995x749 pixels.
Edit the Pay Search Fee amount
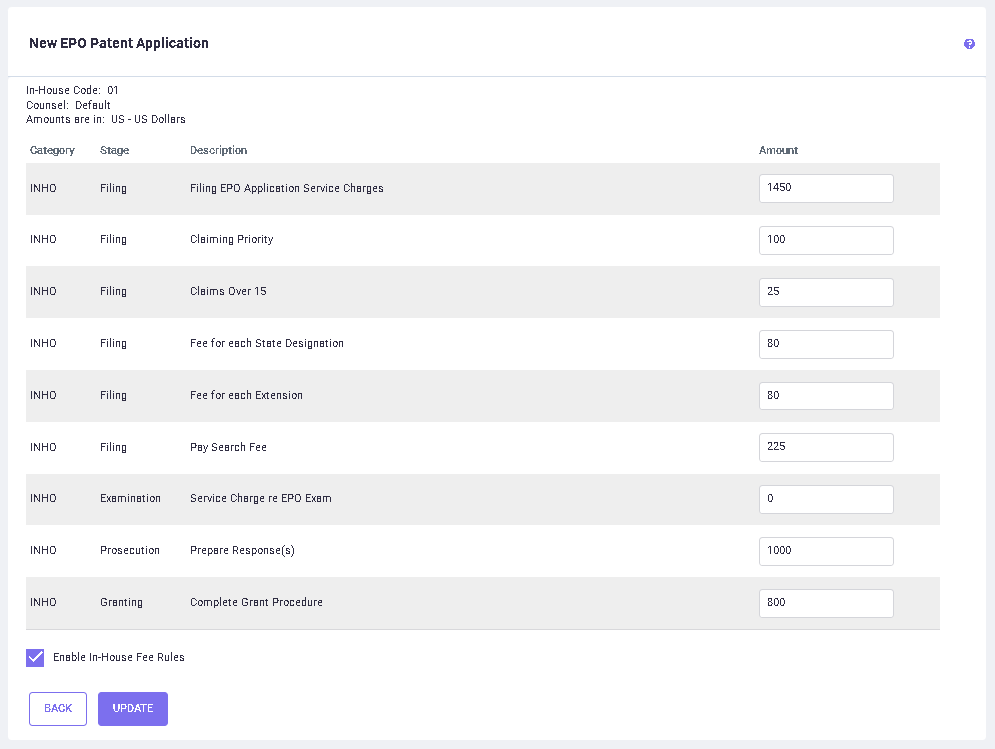(825, 447)
